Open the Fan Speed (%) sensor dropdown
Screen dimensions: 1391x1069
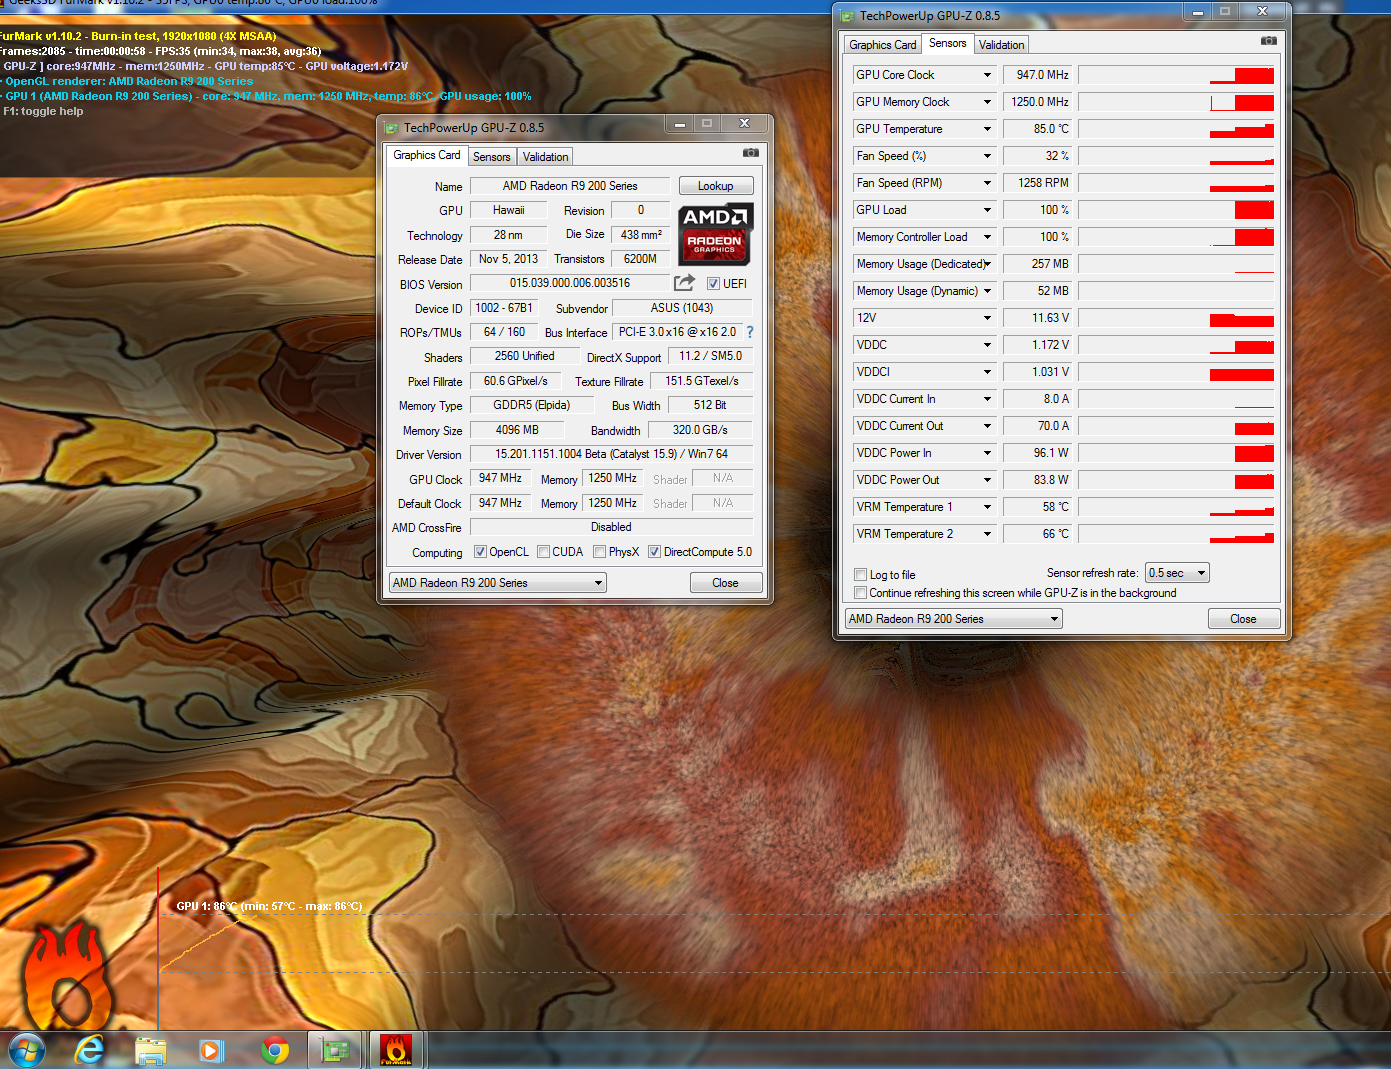click(987, 156)
